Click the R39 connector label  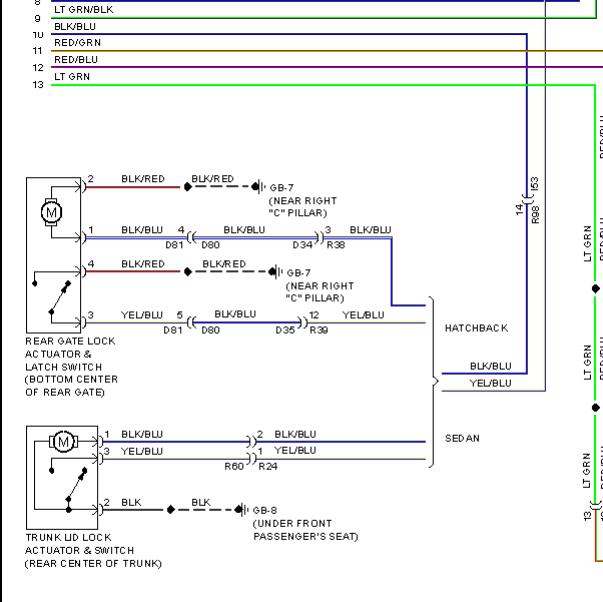(x=319, y=330)
